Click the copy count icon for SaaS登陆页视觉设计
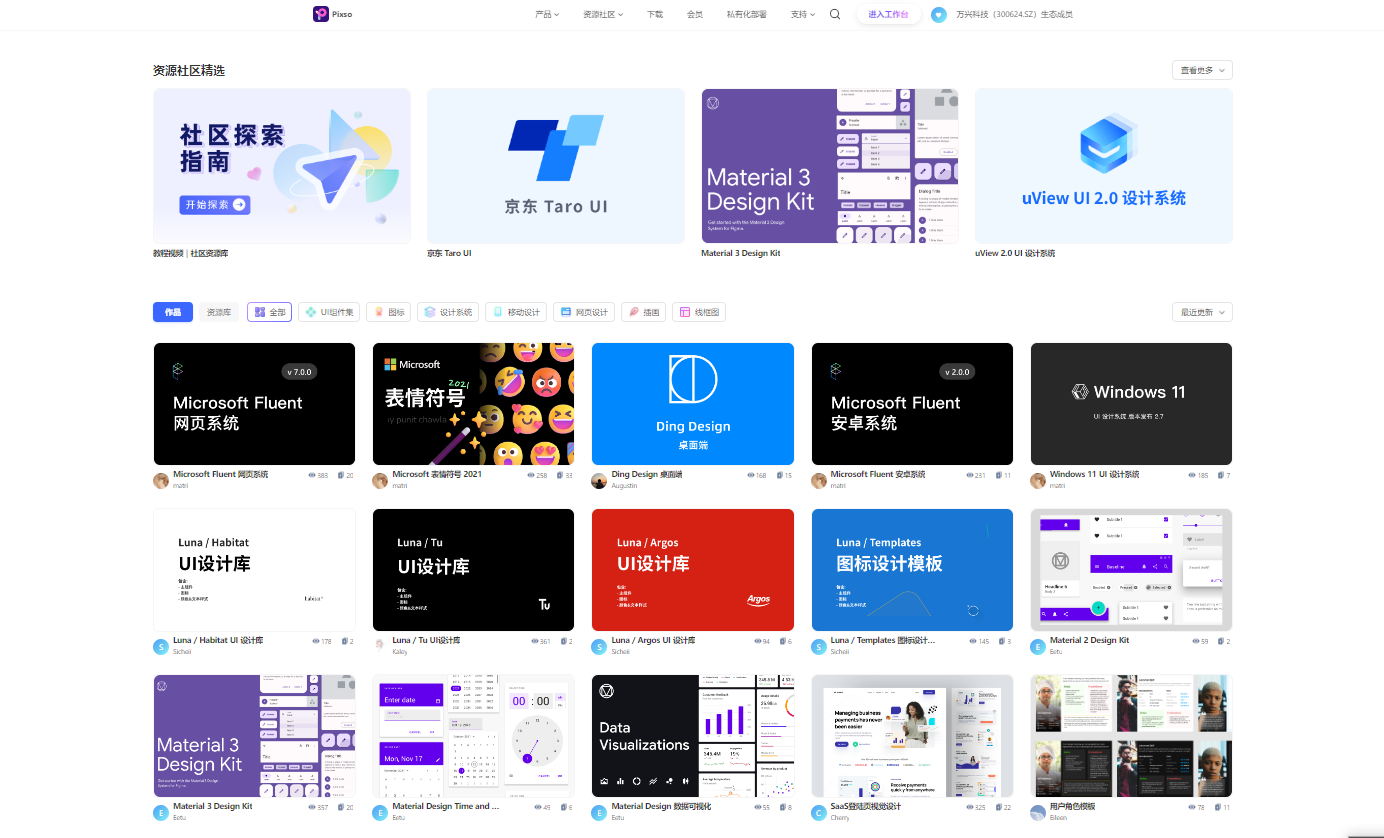This screenshot has width=1384, height=838. coord(998,807)
